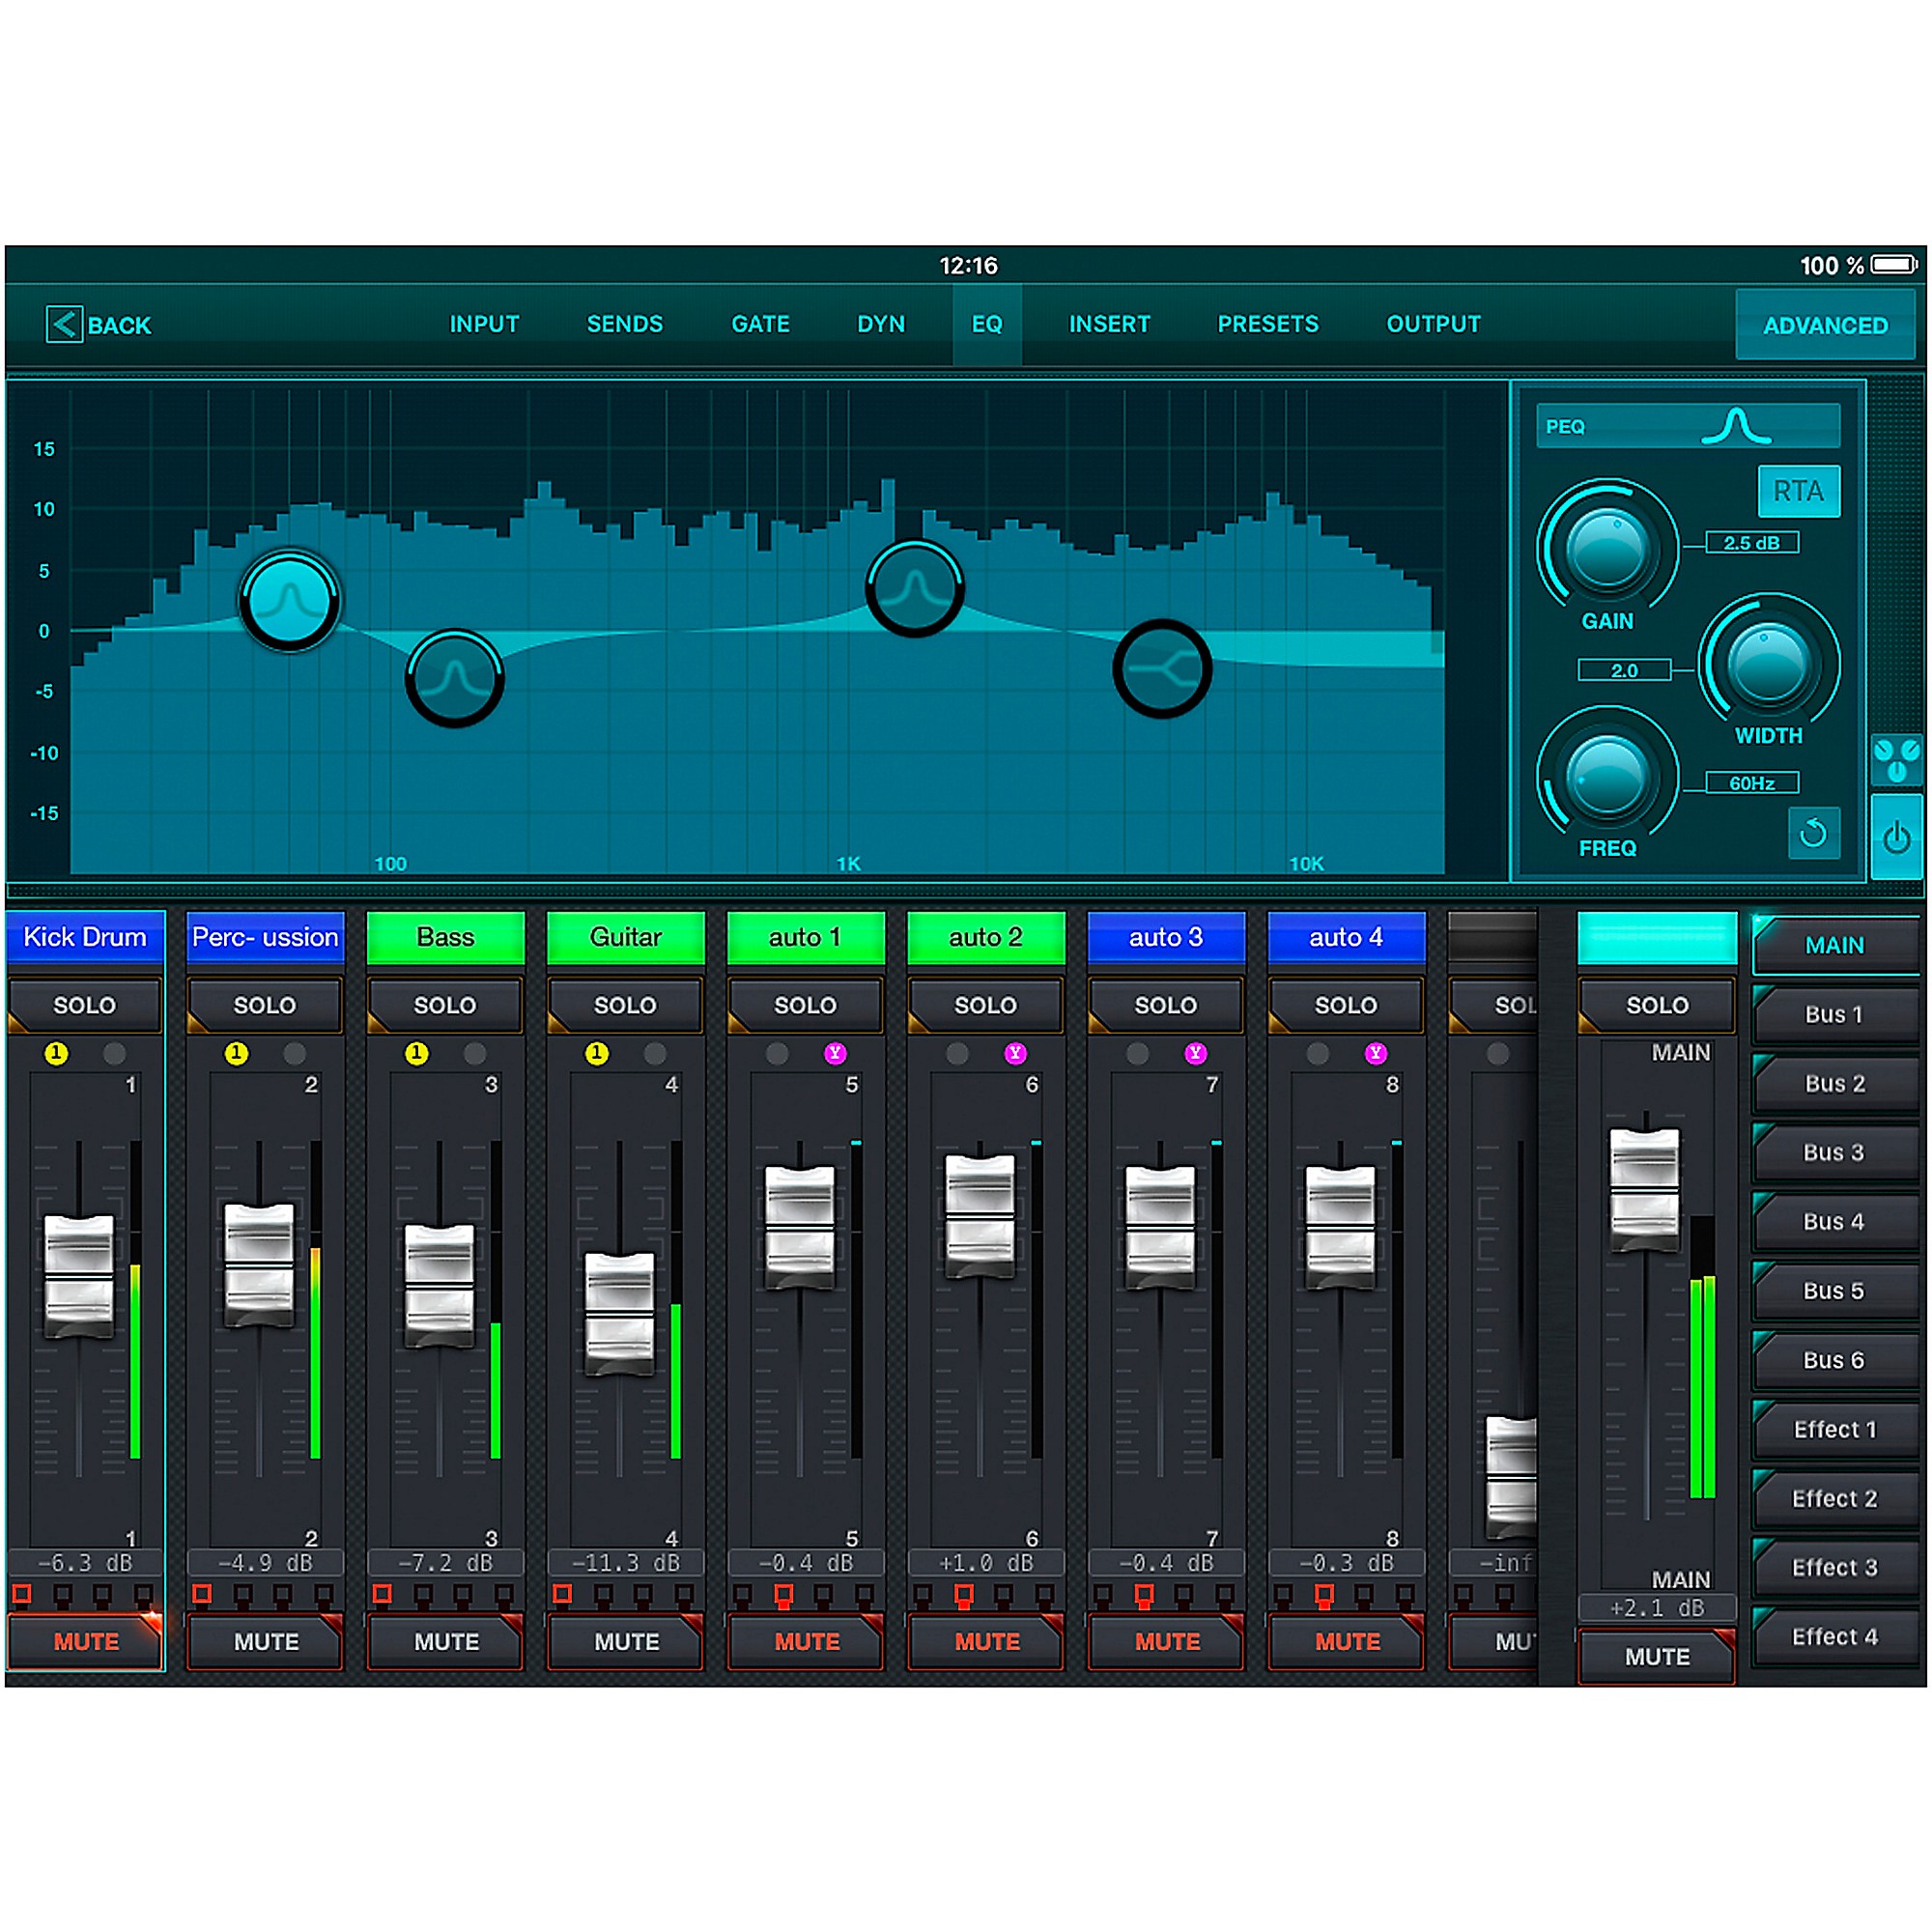Enable the RTA analyzer

click(1798, 491)
